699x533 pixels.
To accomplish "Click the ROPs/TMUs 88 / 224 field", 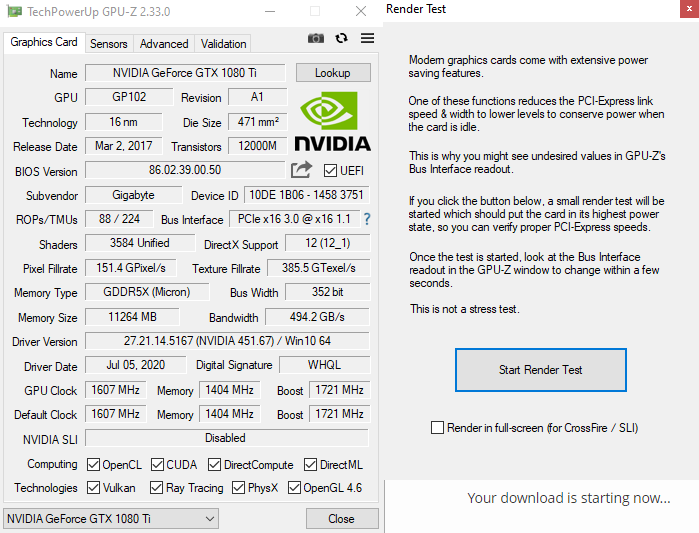I will coord(119,219).
